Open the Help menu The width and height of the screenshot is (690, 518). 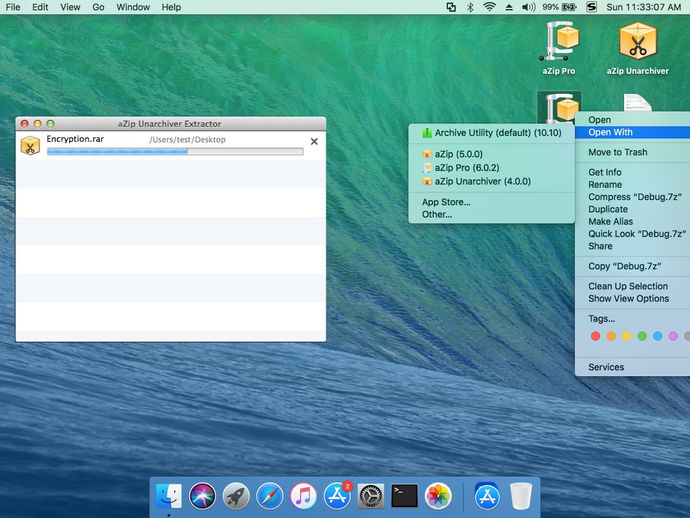171,7
